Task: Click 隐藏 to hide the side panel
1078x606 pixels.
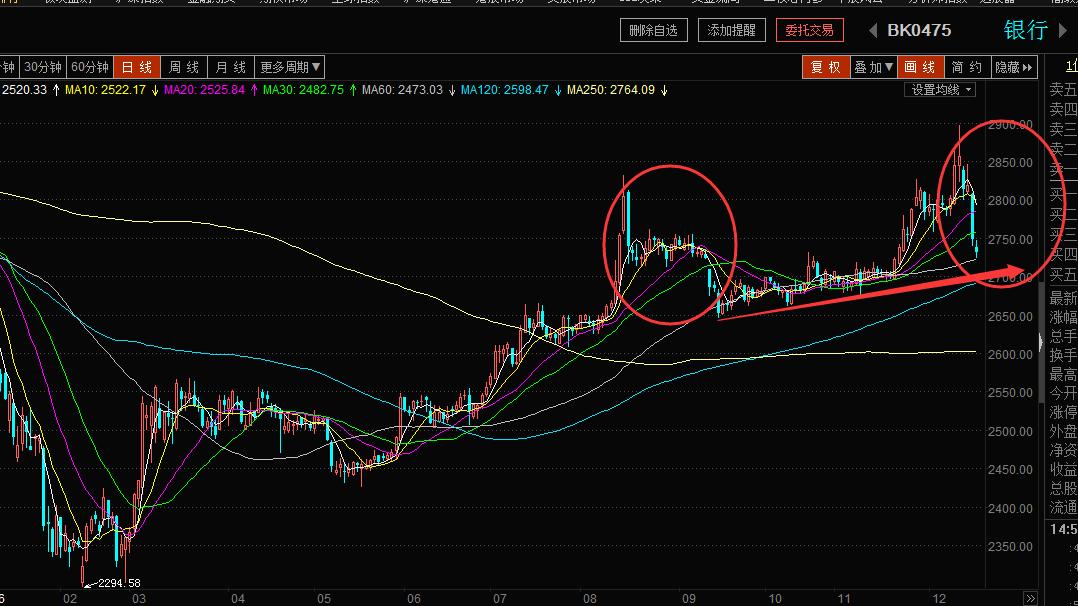Action: pos(1014,67)
